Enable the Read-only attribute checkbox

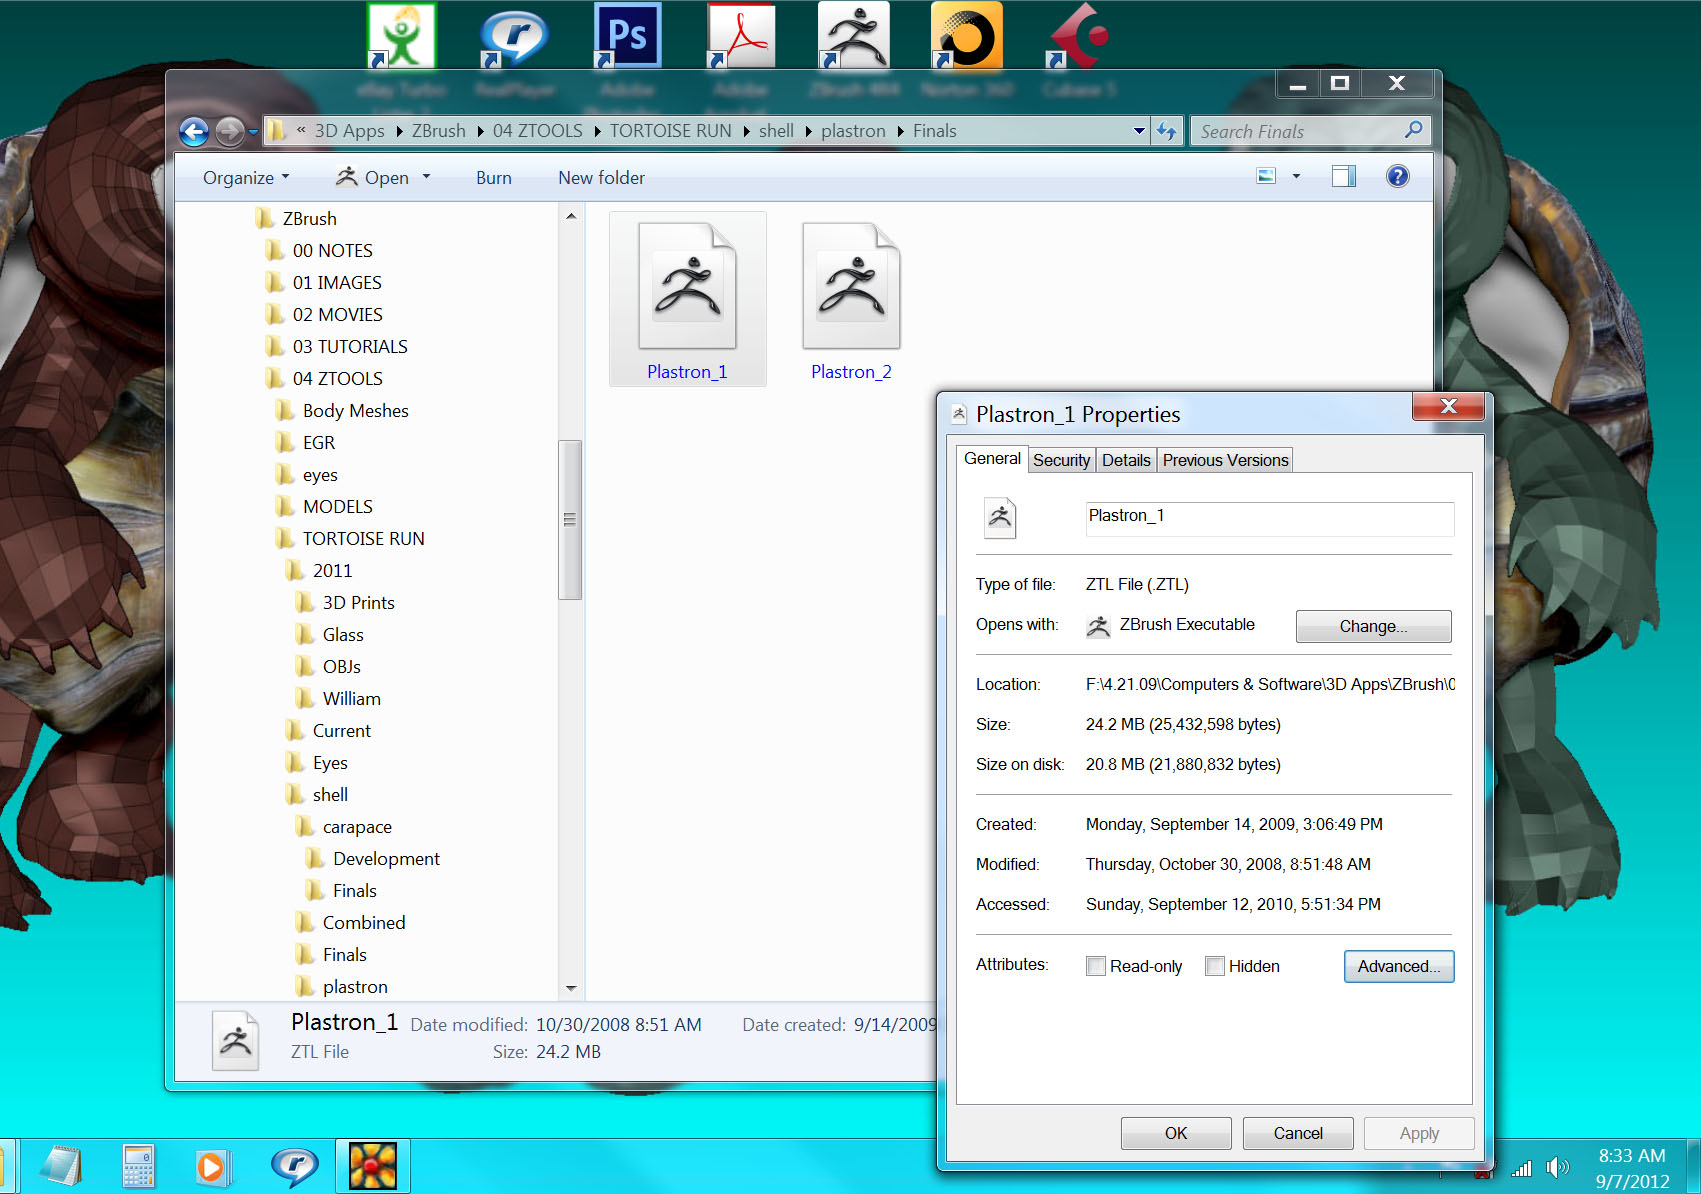click(x=1095, y=966)
